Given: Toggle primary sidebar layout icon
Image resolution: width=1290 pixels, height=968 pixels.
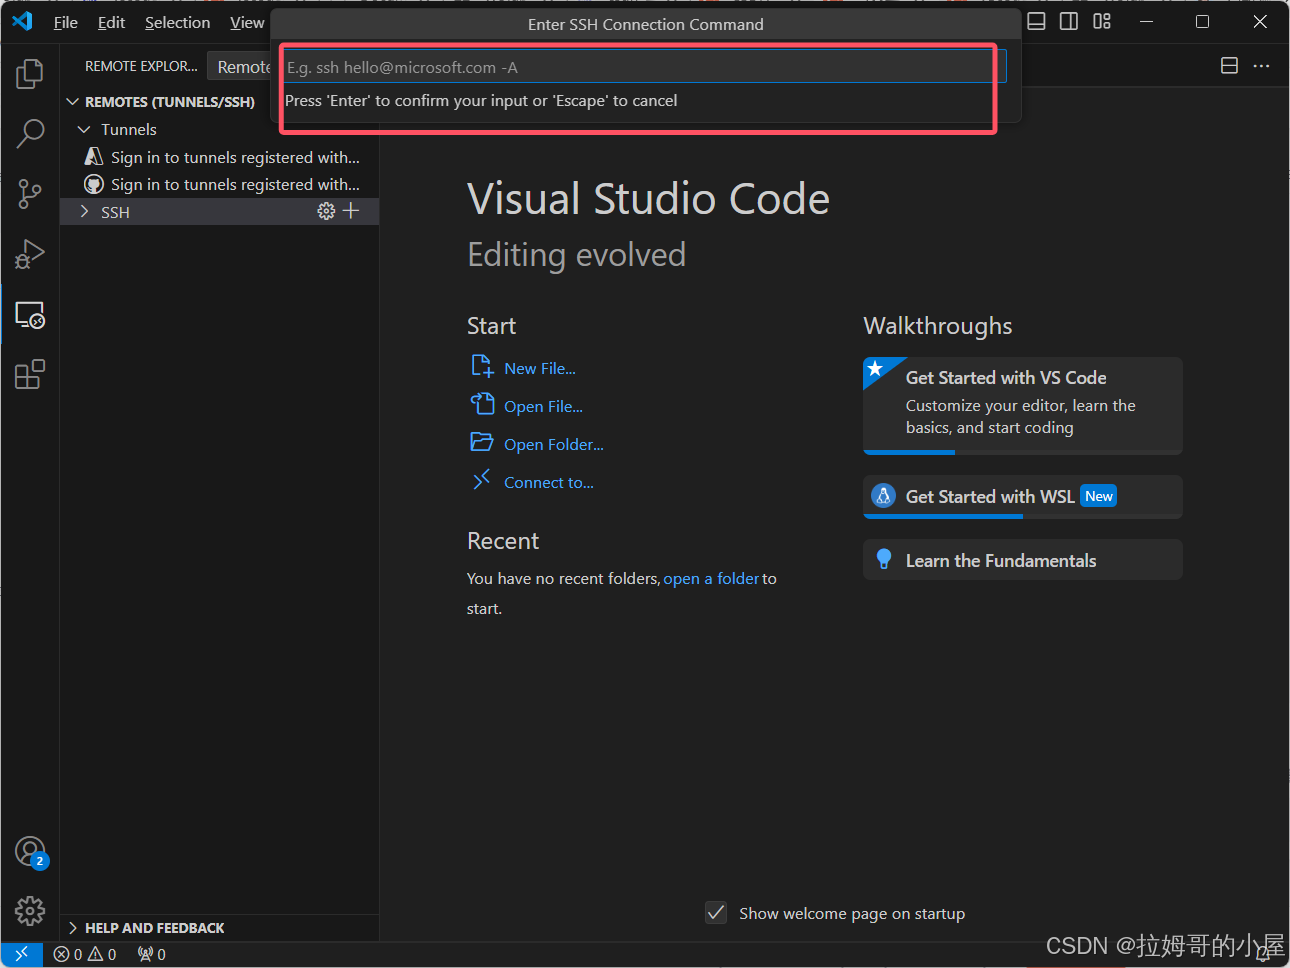Looking at the screenshot, I should (1069, 21).
